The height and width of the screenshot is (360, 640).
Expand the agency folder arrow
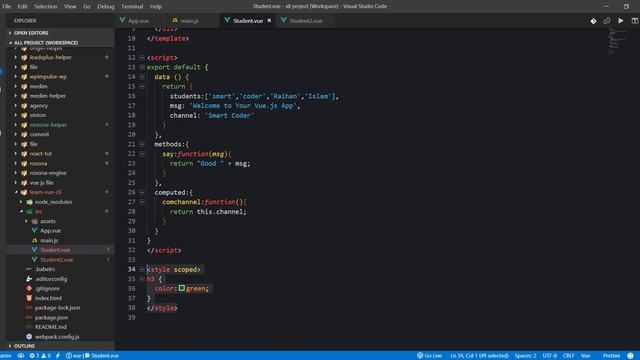point(16,106)
